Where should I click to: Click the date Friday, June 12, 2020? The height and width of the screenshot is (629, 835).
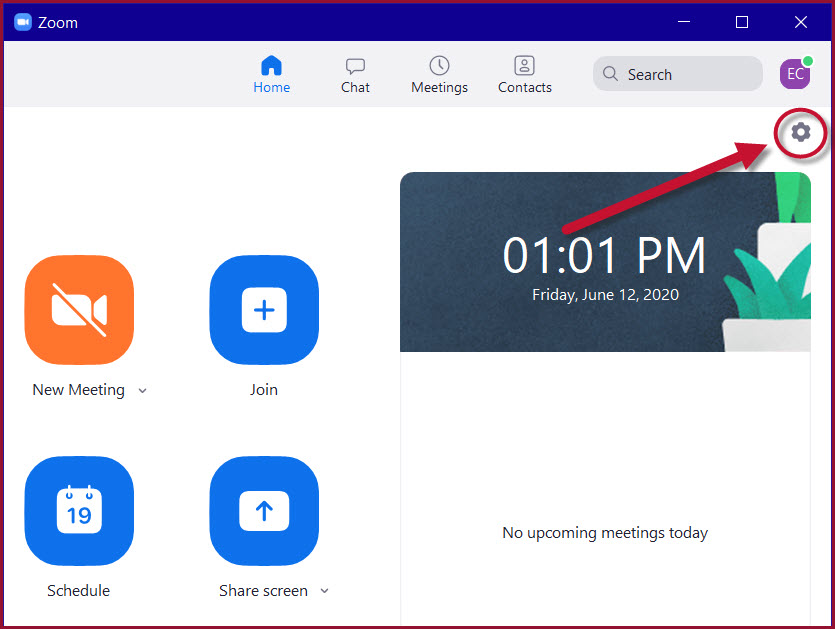click(x=605, y=295)
